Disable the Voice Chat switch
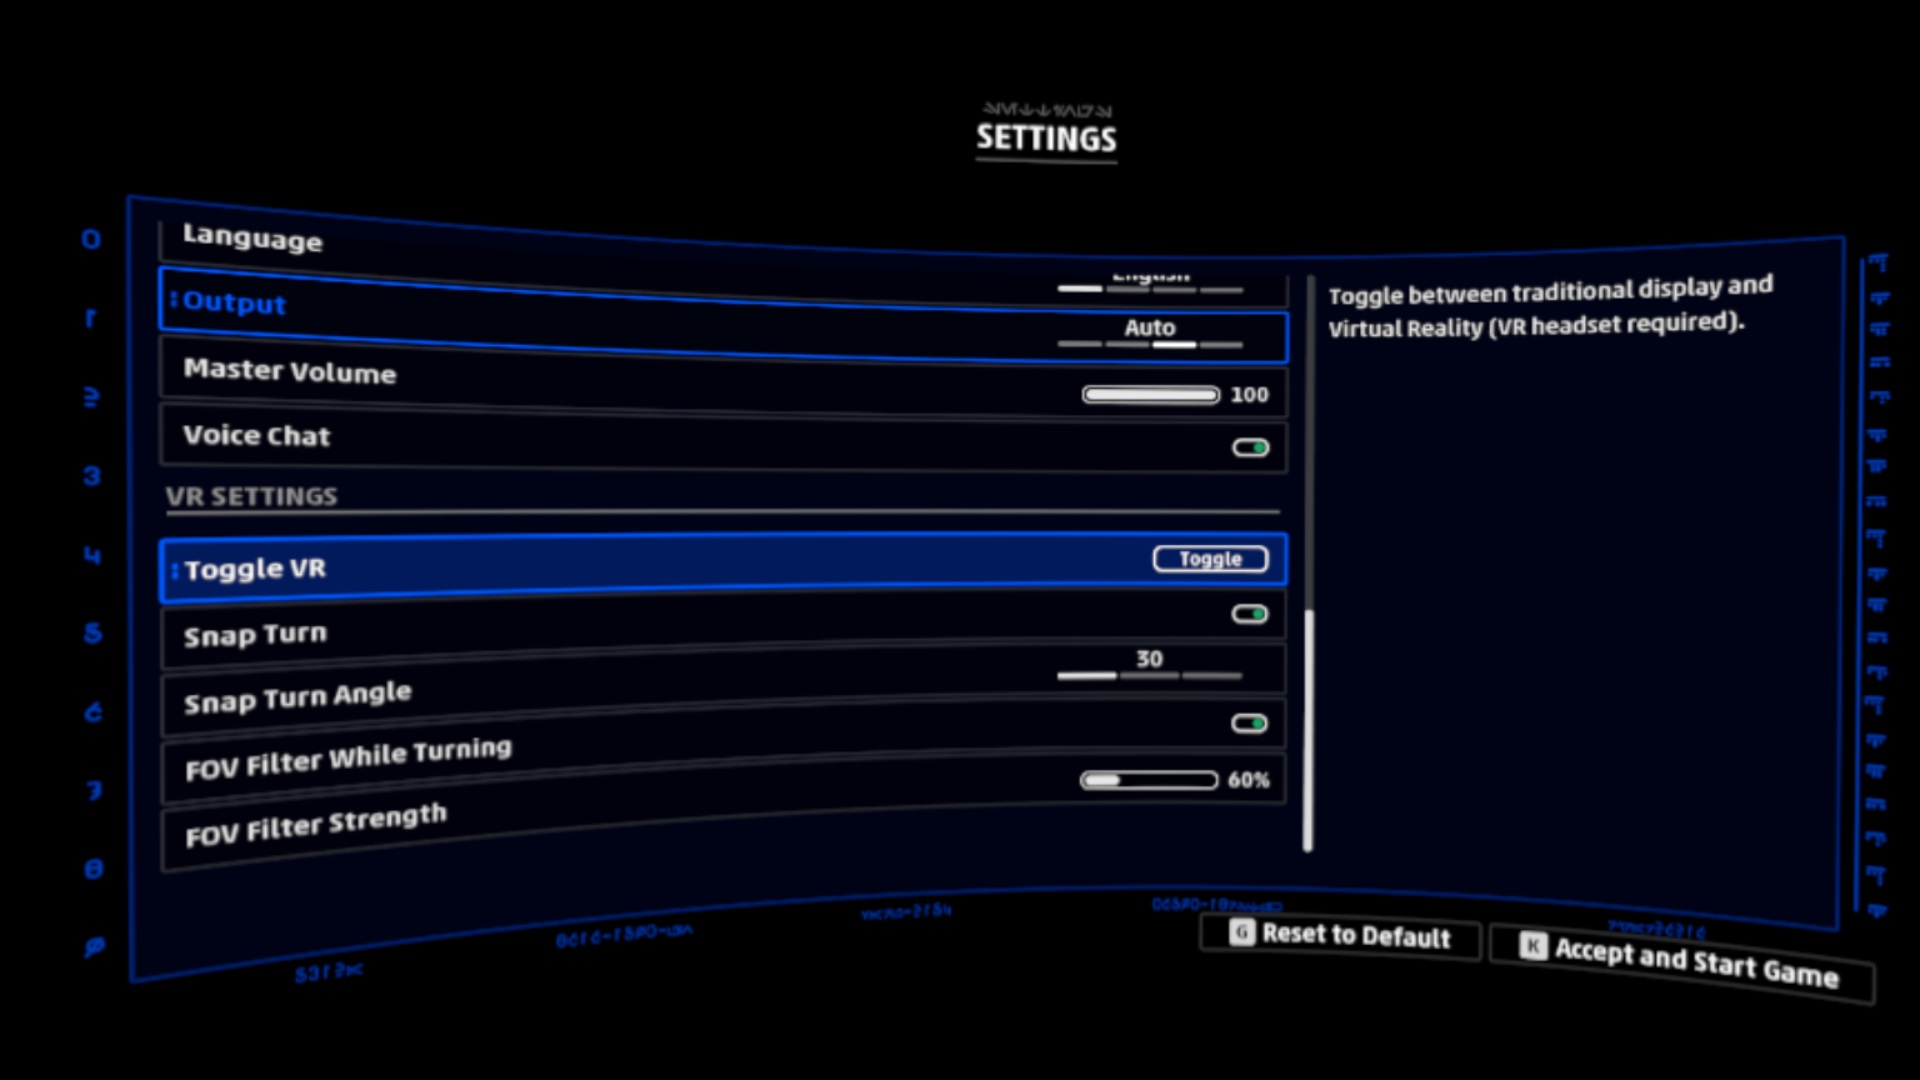Viewport: 1920px width, 1080px height. (x=1250, y=447)
